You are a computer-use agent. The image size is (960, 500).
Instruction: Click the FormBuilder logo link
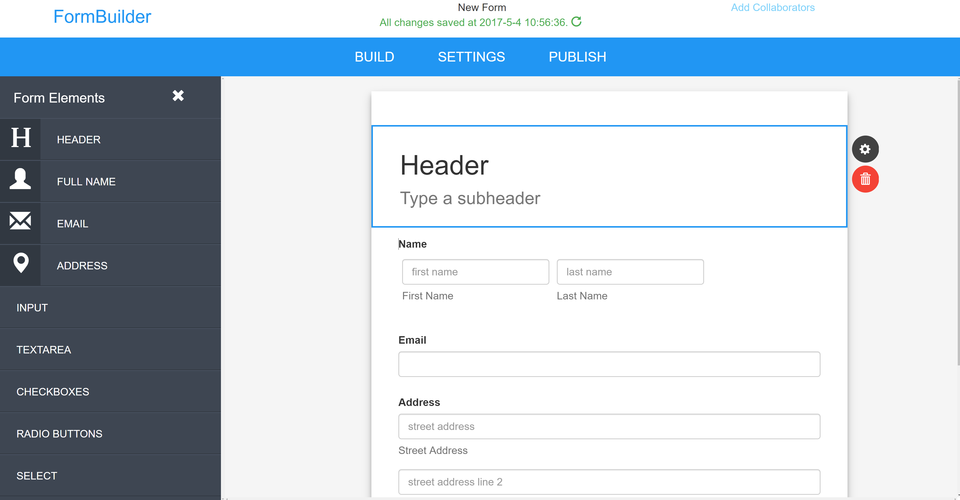click(102, 17)
